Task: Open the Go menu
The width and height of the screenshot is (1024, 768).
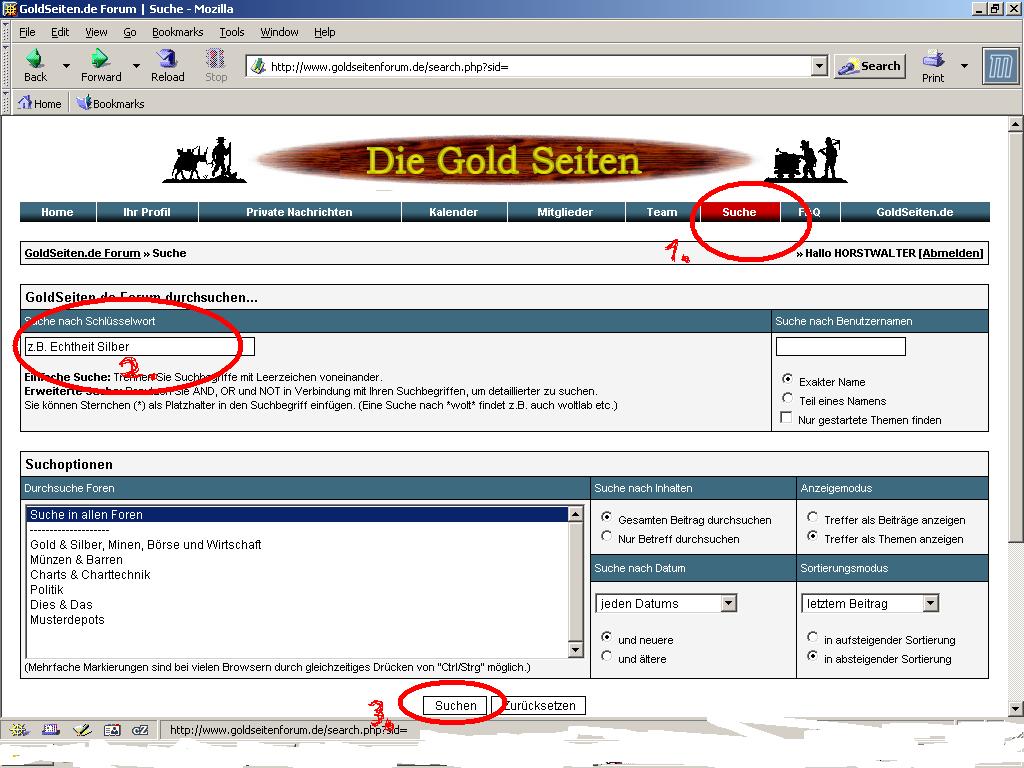Action: pos(130,32)
